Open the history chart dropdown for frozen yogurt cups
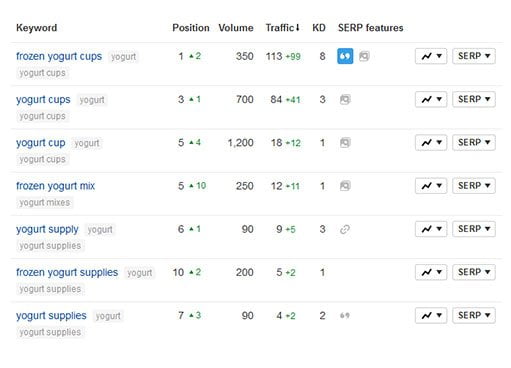Screen dimensions: 511x368 click(x=431, y=56)
